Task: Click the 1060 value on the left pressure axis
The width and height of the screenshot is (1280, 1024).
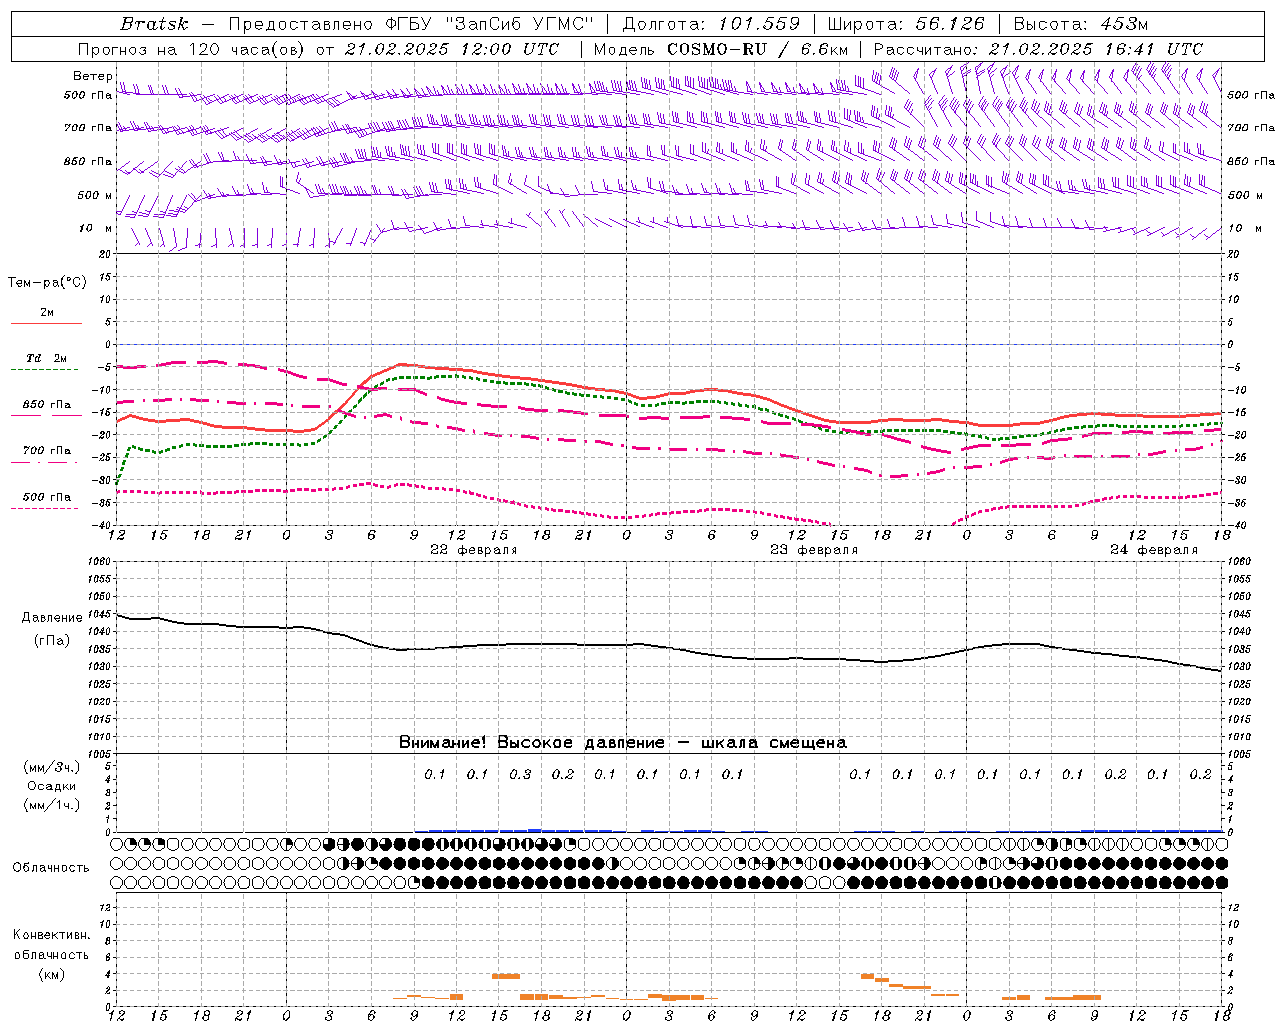Action: (101, 562)
